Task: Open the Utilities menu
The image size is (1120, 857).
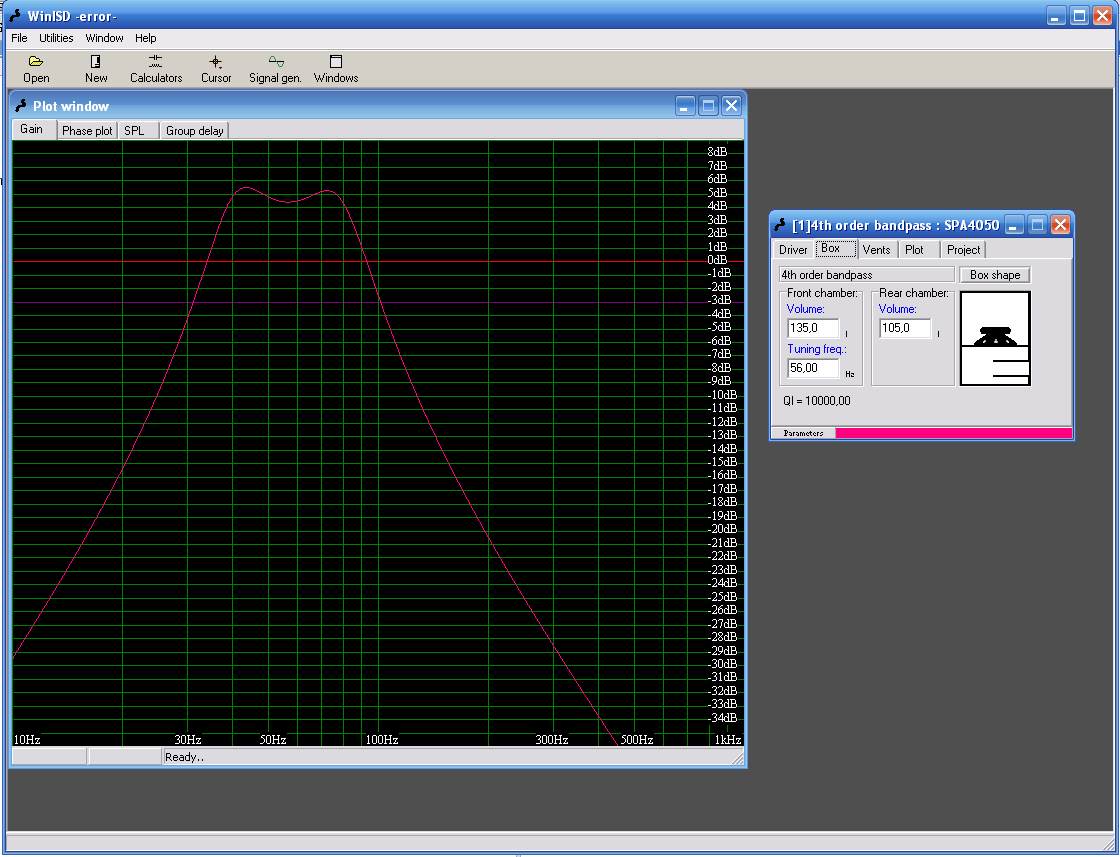Action: tap(56, 38)
